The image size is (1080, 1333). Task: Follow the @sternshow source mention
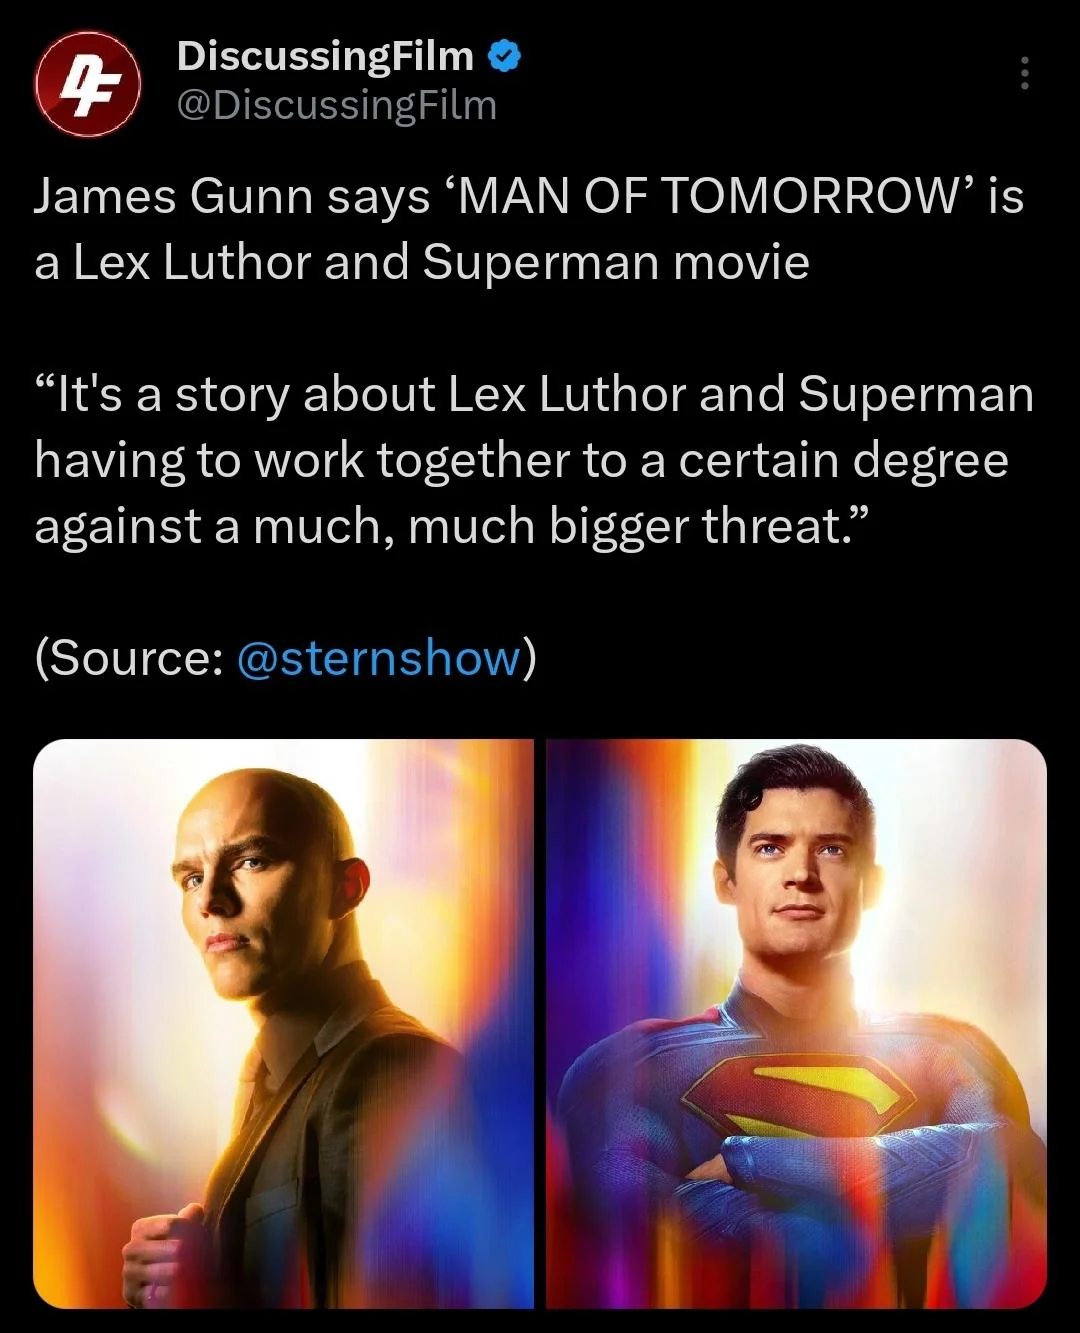click(379, 658)
